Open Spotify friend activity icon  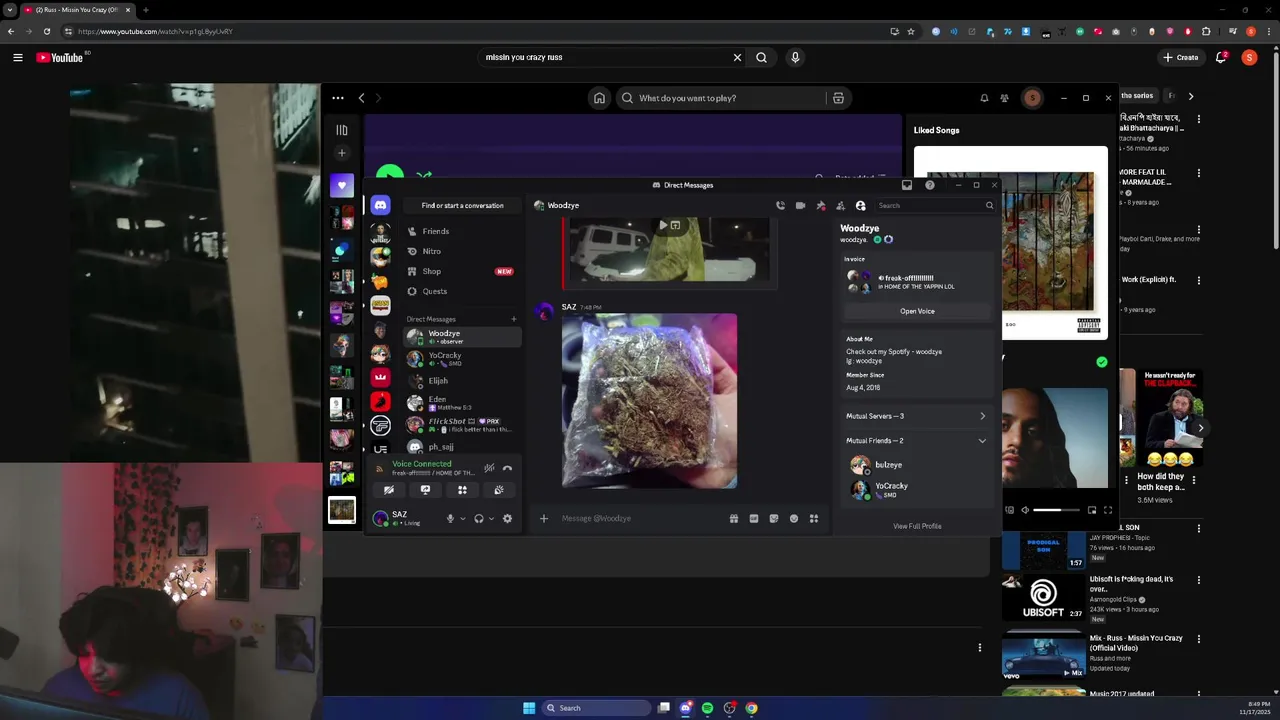point(1004,98)
